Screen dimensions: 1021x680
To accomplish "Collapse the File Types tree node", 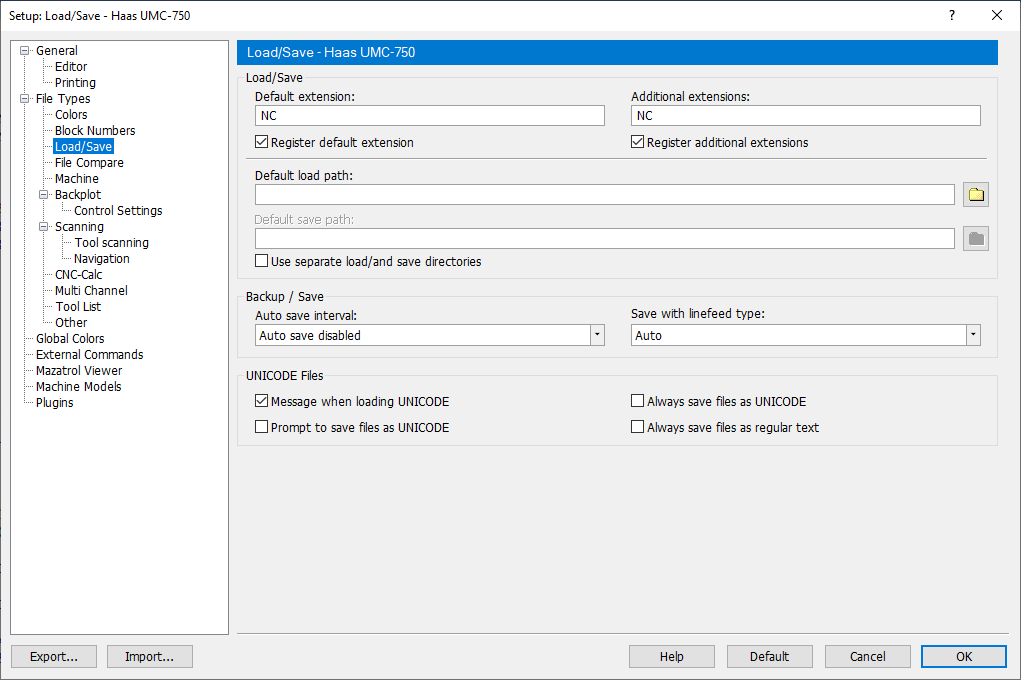I will click(x=25, y=98).
